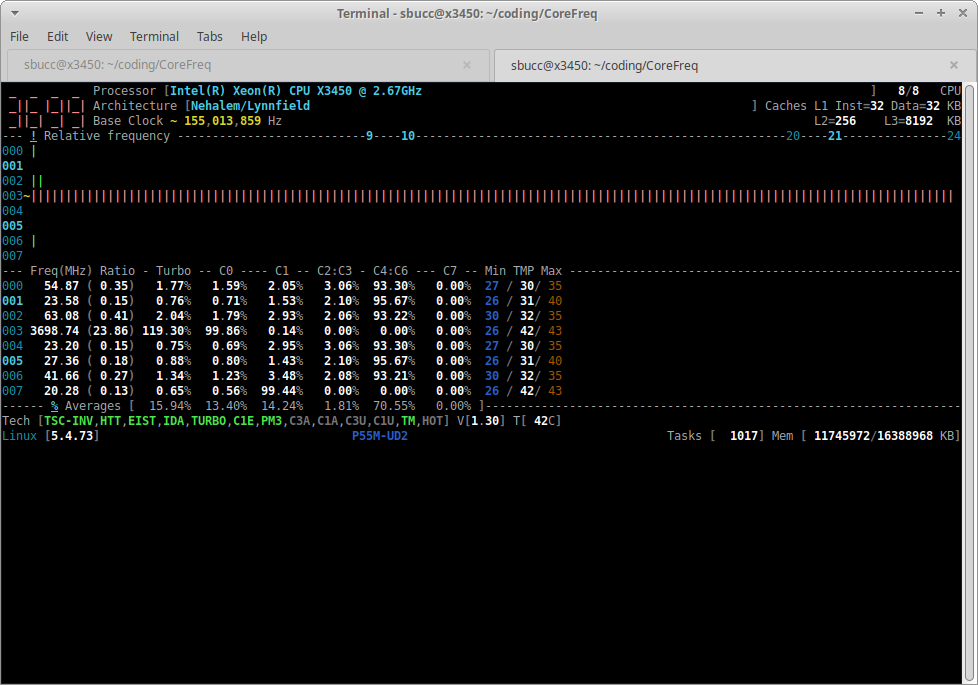Viewport: 978px width, 685px height.
Task: Click L2=256 cache value
Action: [835, 121]
